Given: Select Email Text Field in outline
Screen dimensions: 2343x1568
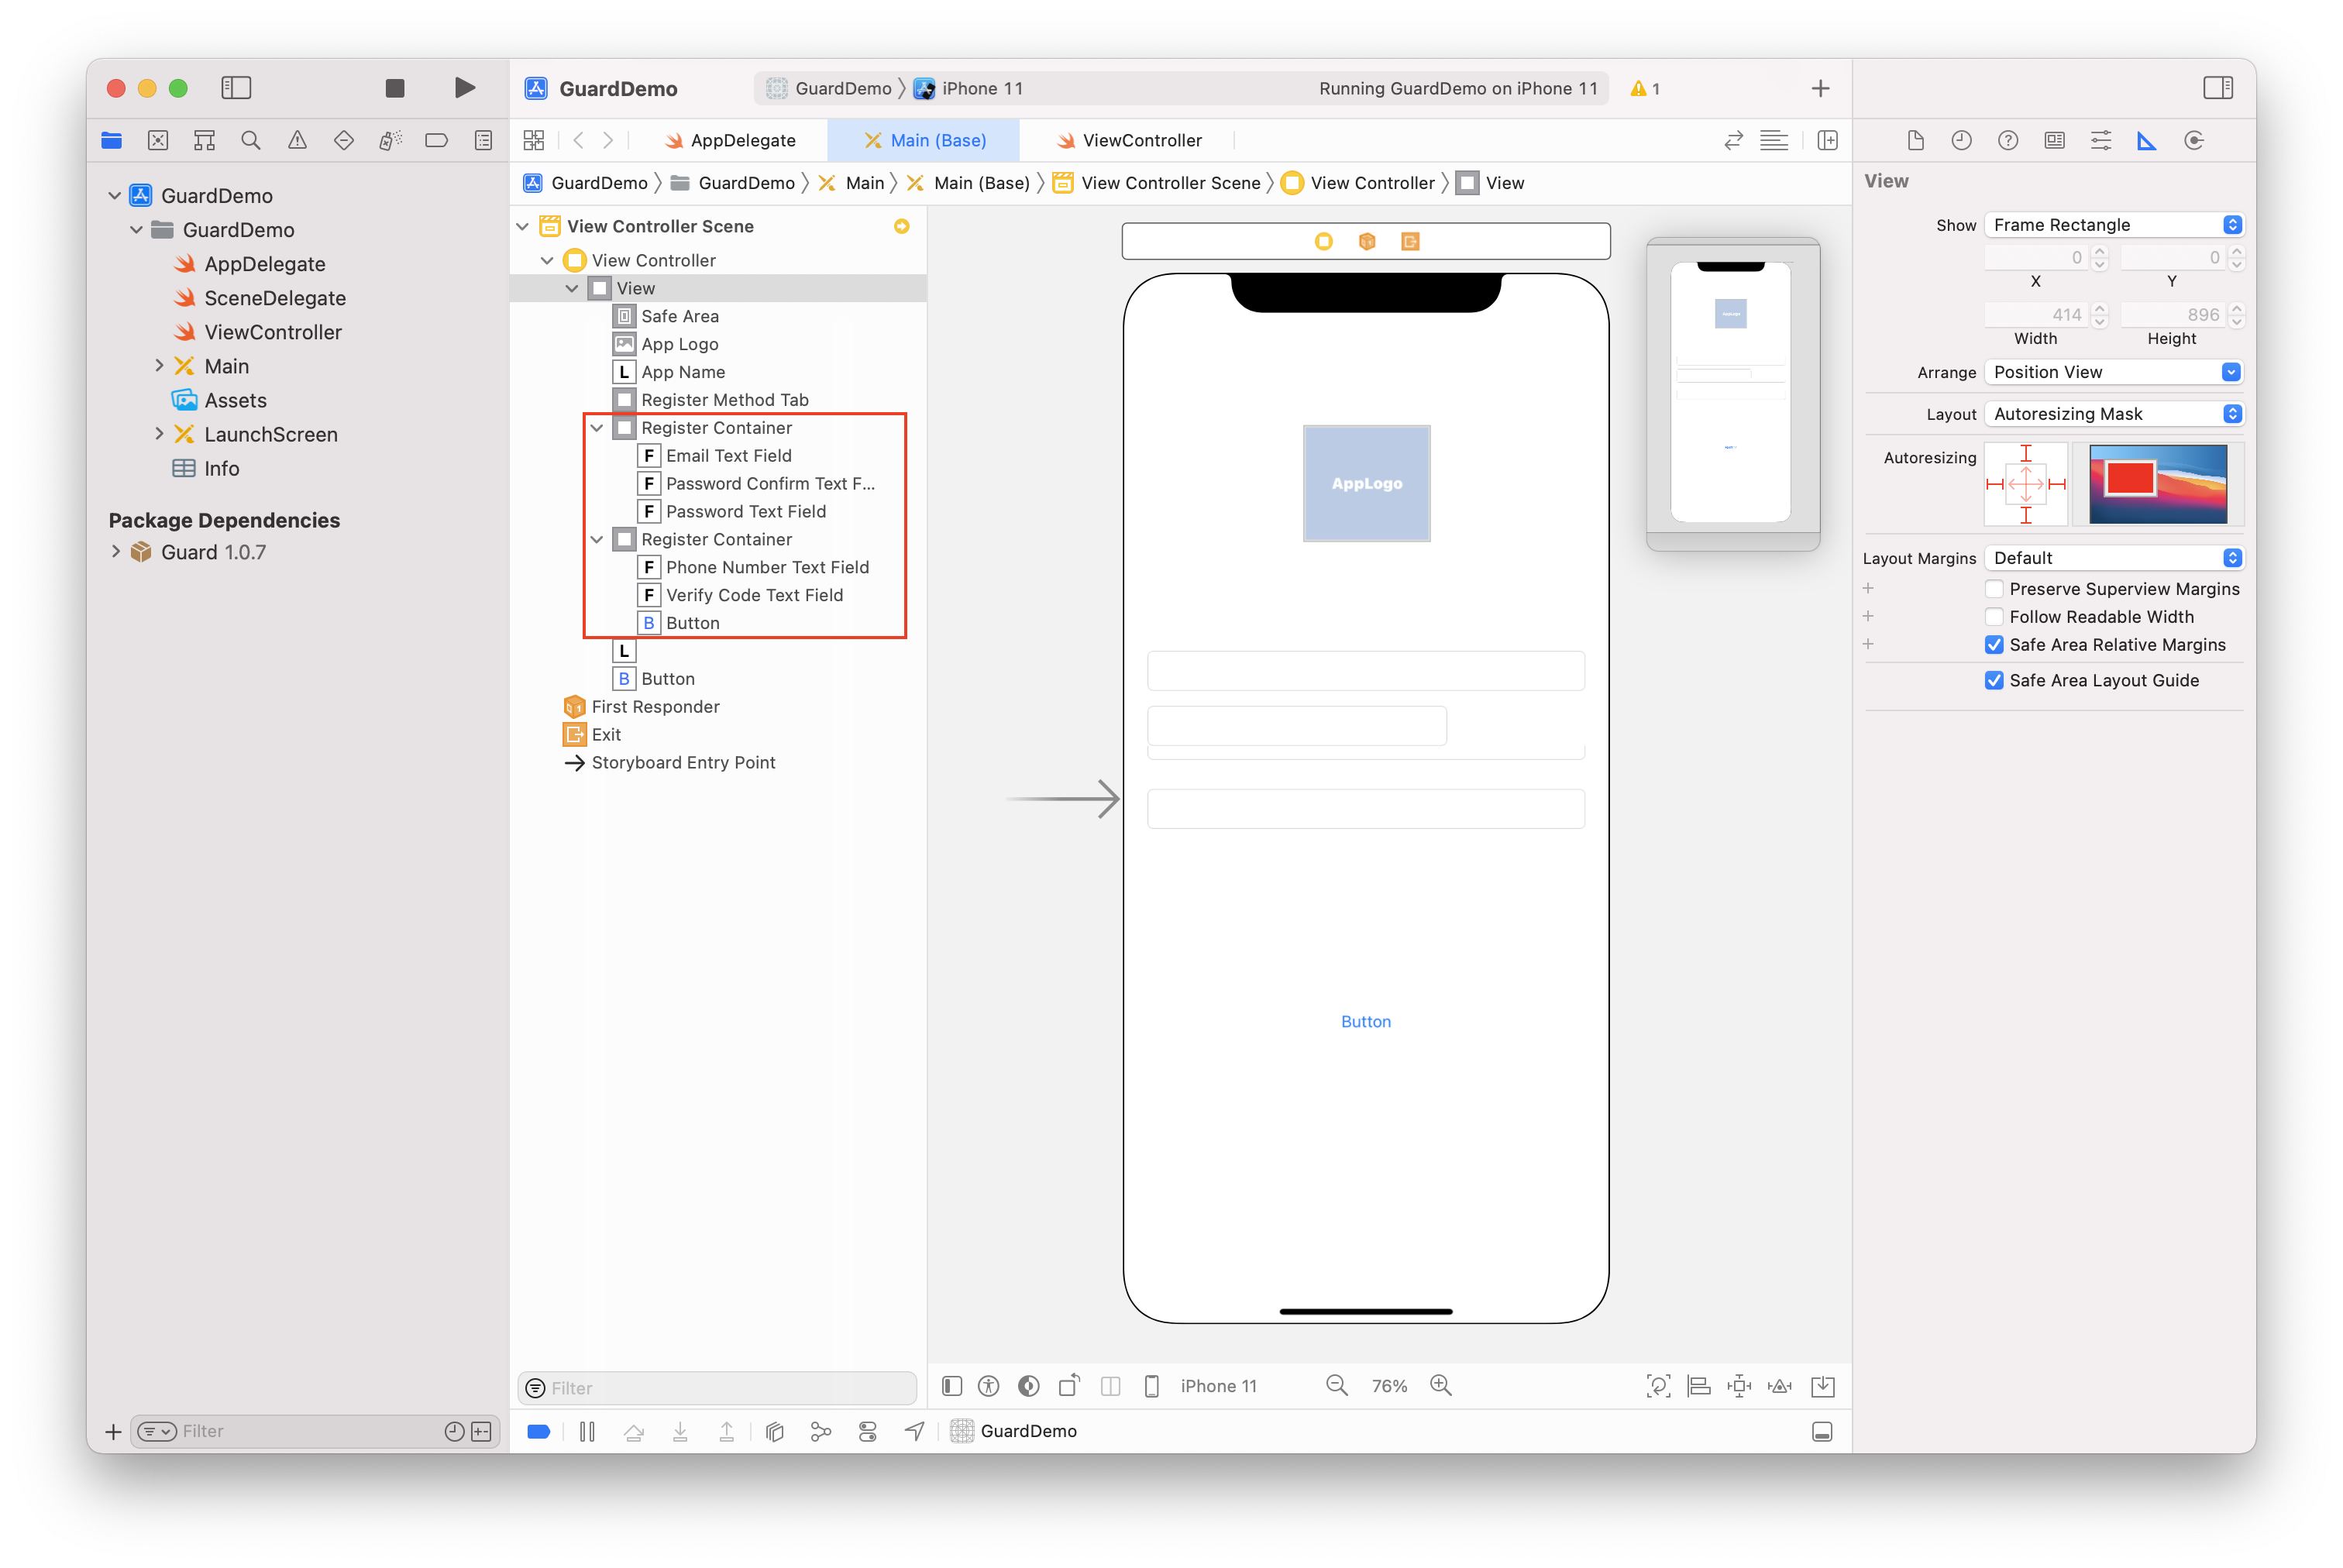Looking at the screenshot, I should point(728,456).
